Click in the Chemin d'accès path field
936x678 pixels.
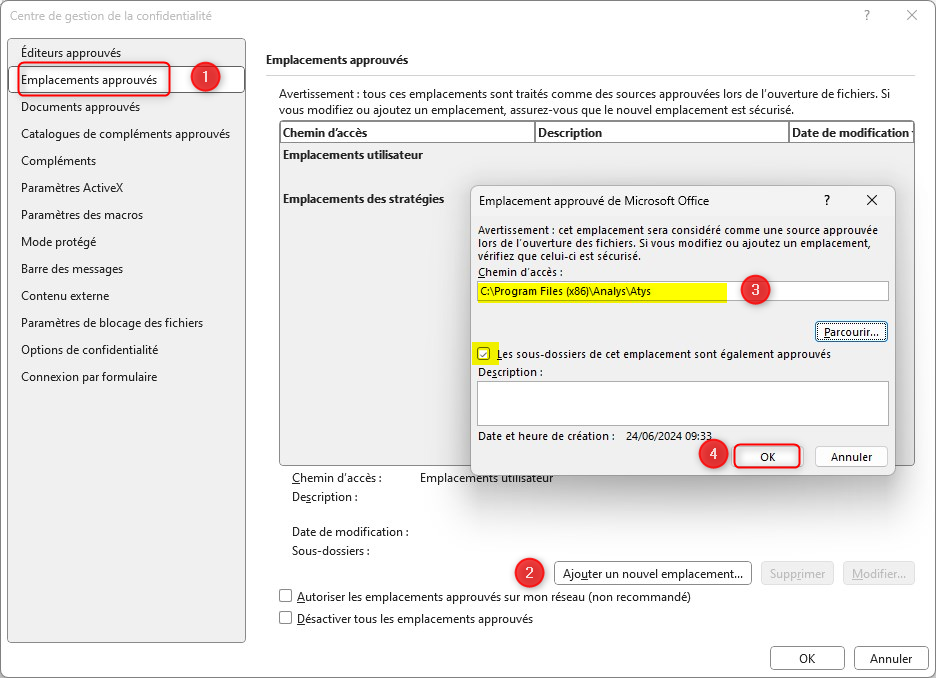682,291
